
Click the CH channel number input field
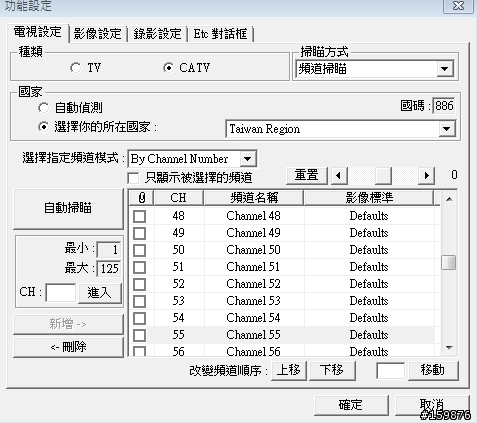(60, 293)
